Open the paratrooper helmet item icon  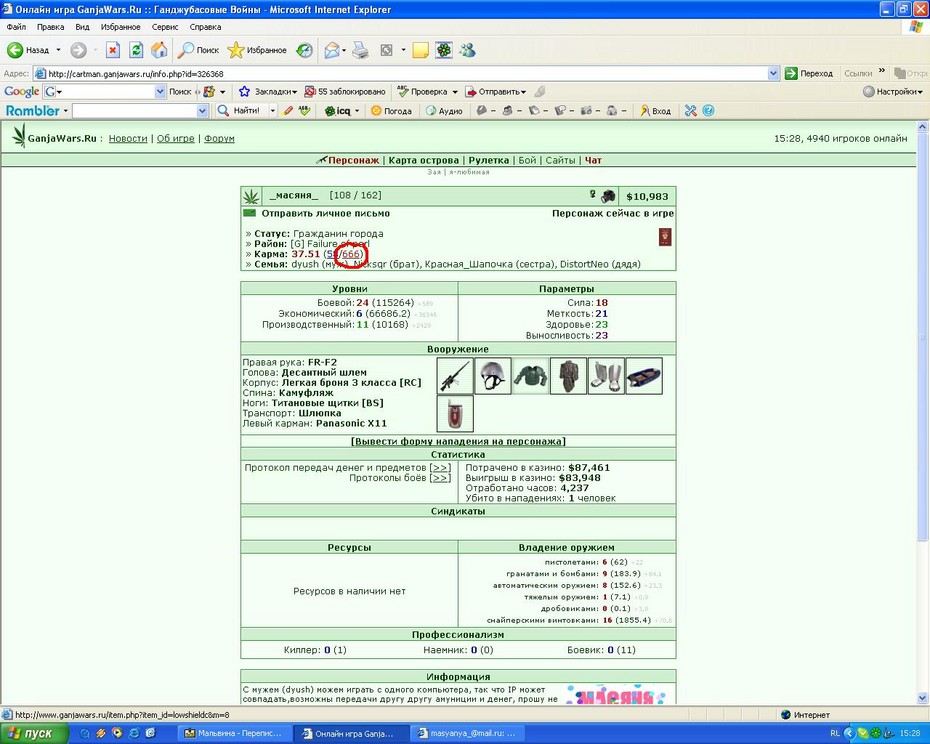point(493,376)
